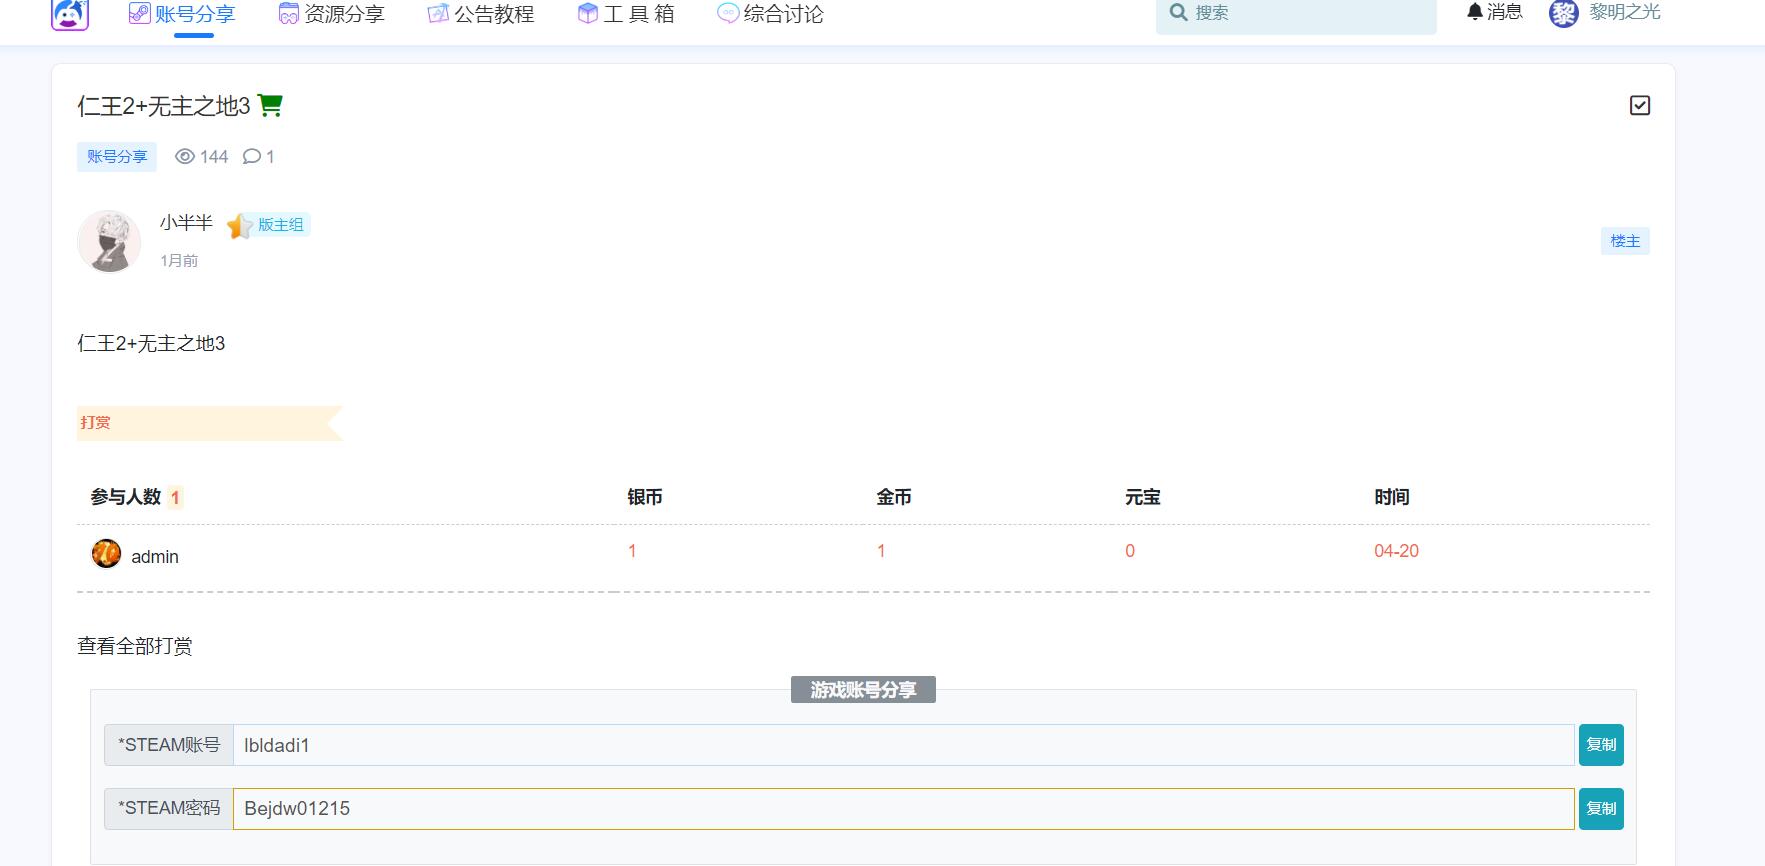1765x866 pixels.
Task: Open 黎明之光 username link
Action: 1624,12
